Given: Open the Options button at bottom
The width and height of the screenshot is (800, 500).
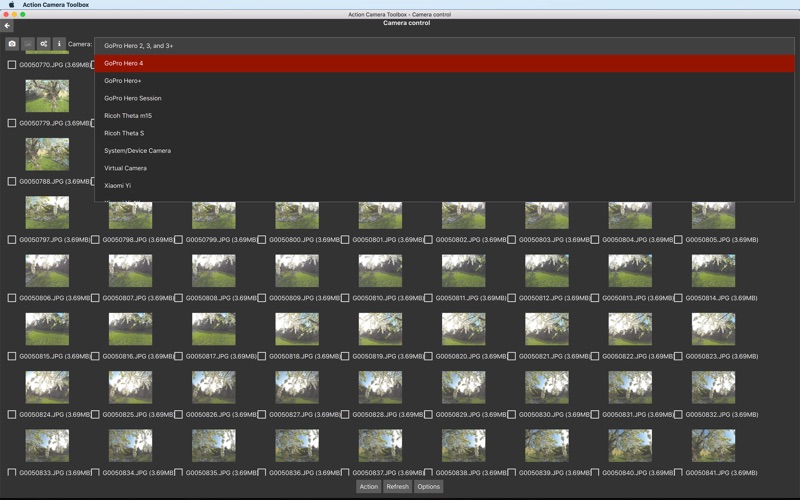Looking at the screenshot, I should tap(429, 487).
